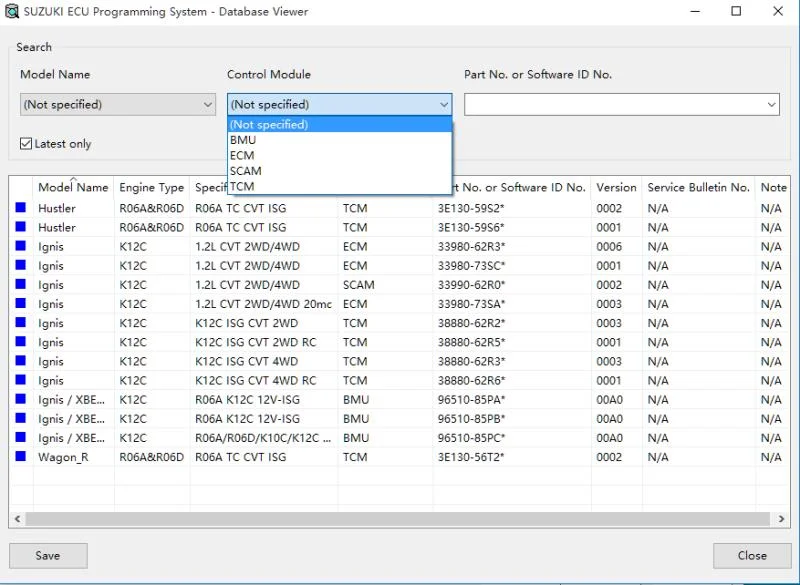Click blue marker of Hustler 3E130-59S2* row
Screen dimensions: 800x585
(x=20, y=207)
